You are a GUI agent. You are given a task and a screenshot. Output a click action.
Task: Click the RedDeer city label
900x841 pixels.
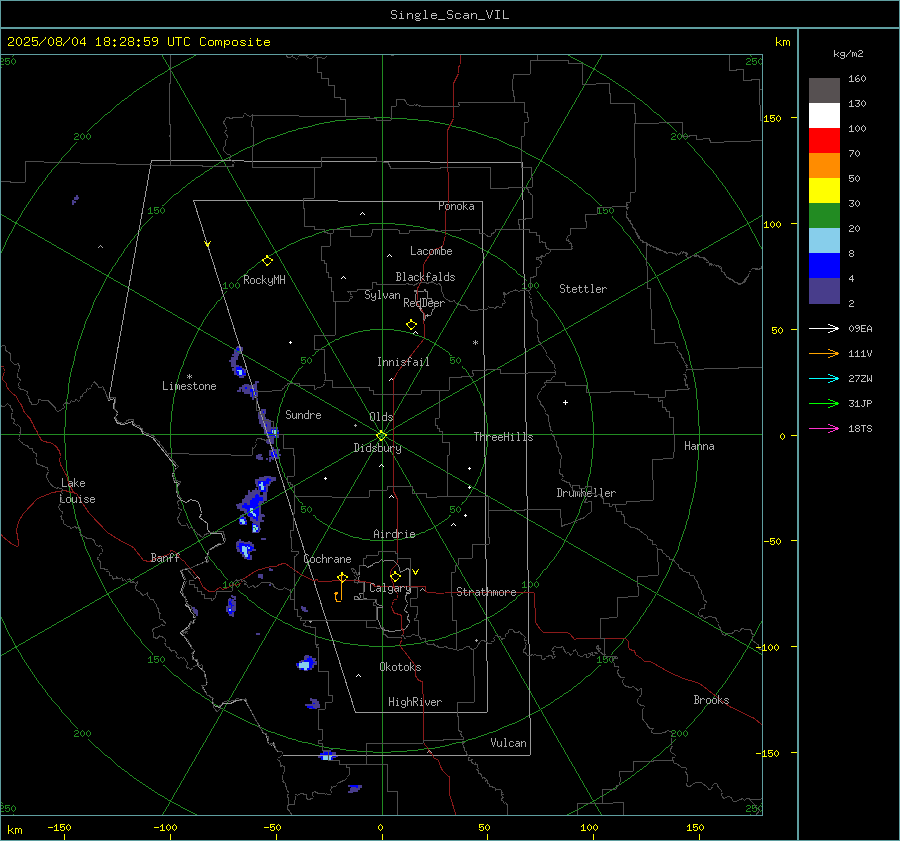424,303
